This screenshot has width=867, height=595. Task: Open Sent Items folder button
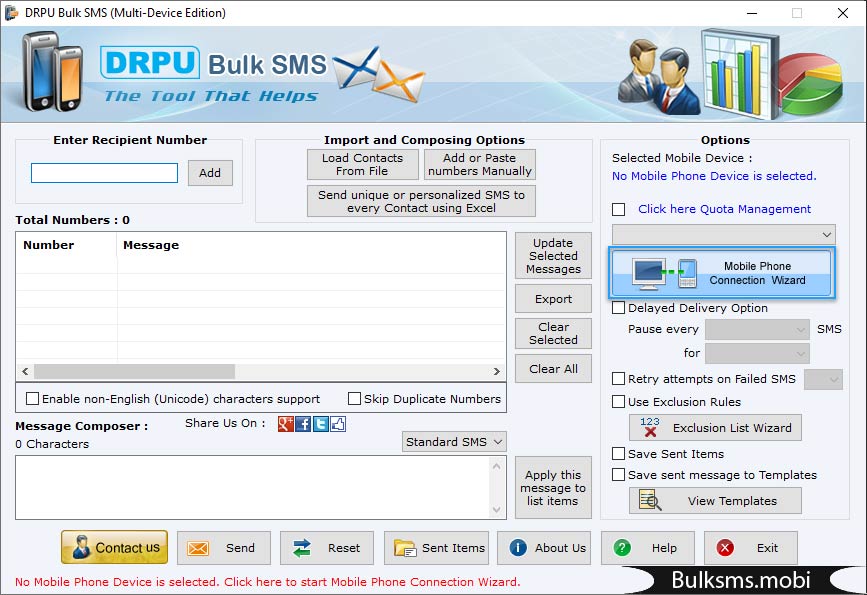[x=436, y=548]
